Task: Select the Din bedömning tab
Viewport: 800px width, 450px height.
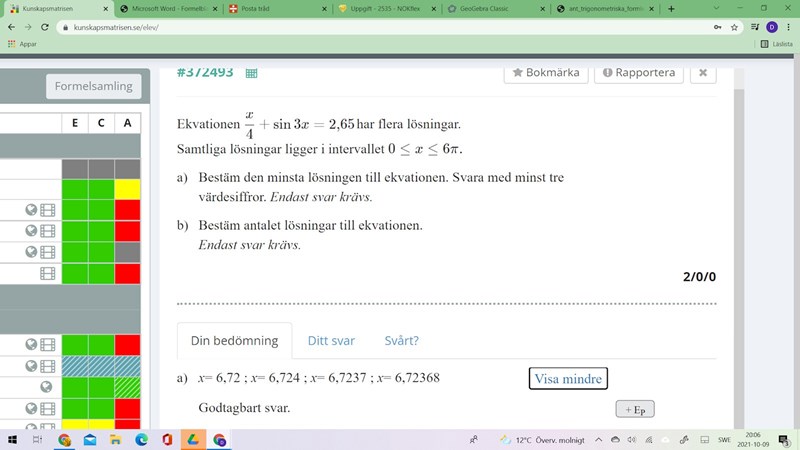Action: point(234,340)
